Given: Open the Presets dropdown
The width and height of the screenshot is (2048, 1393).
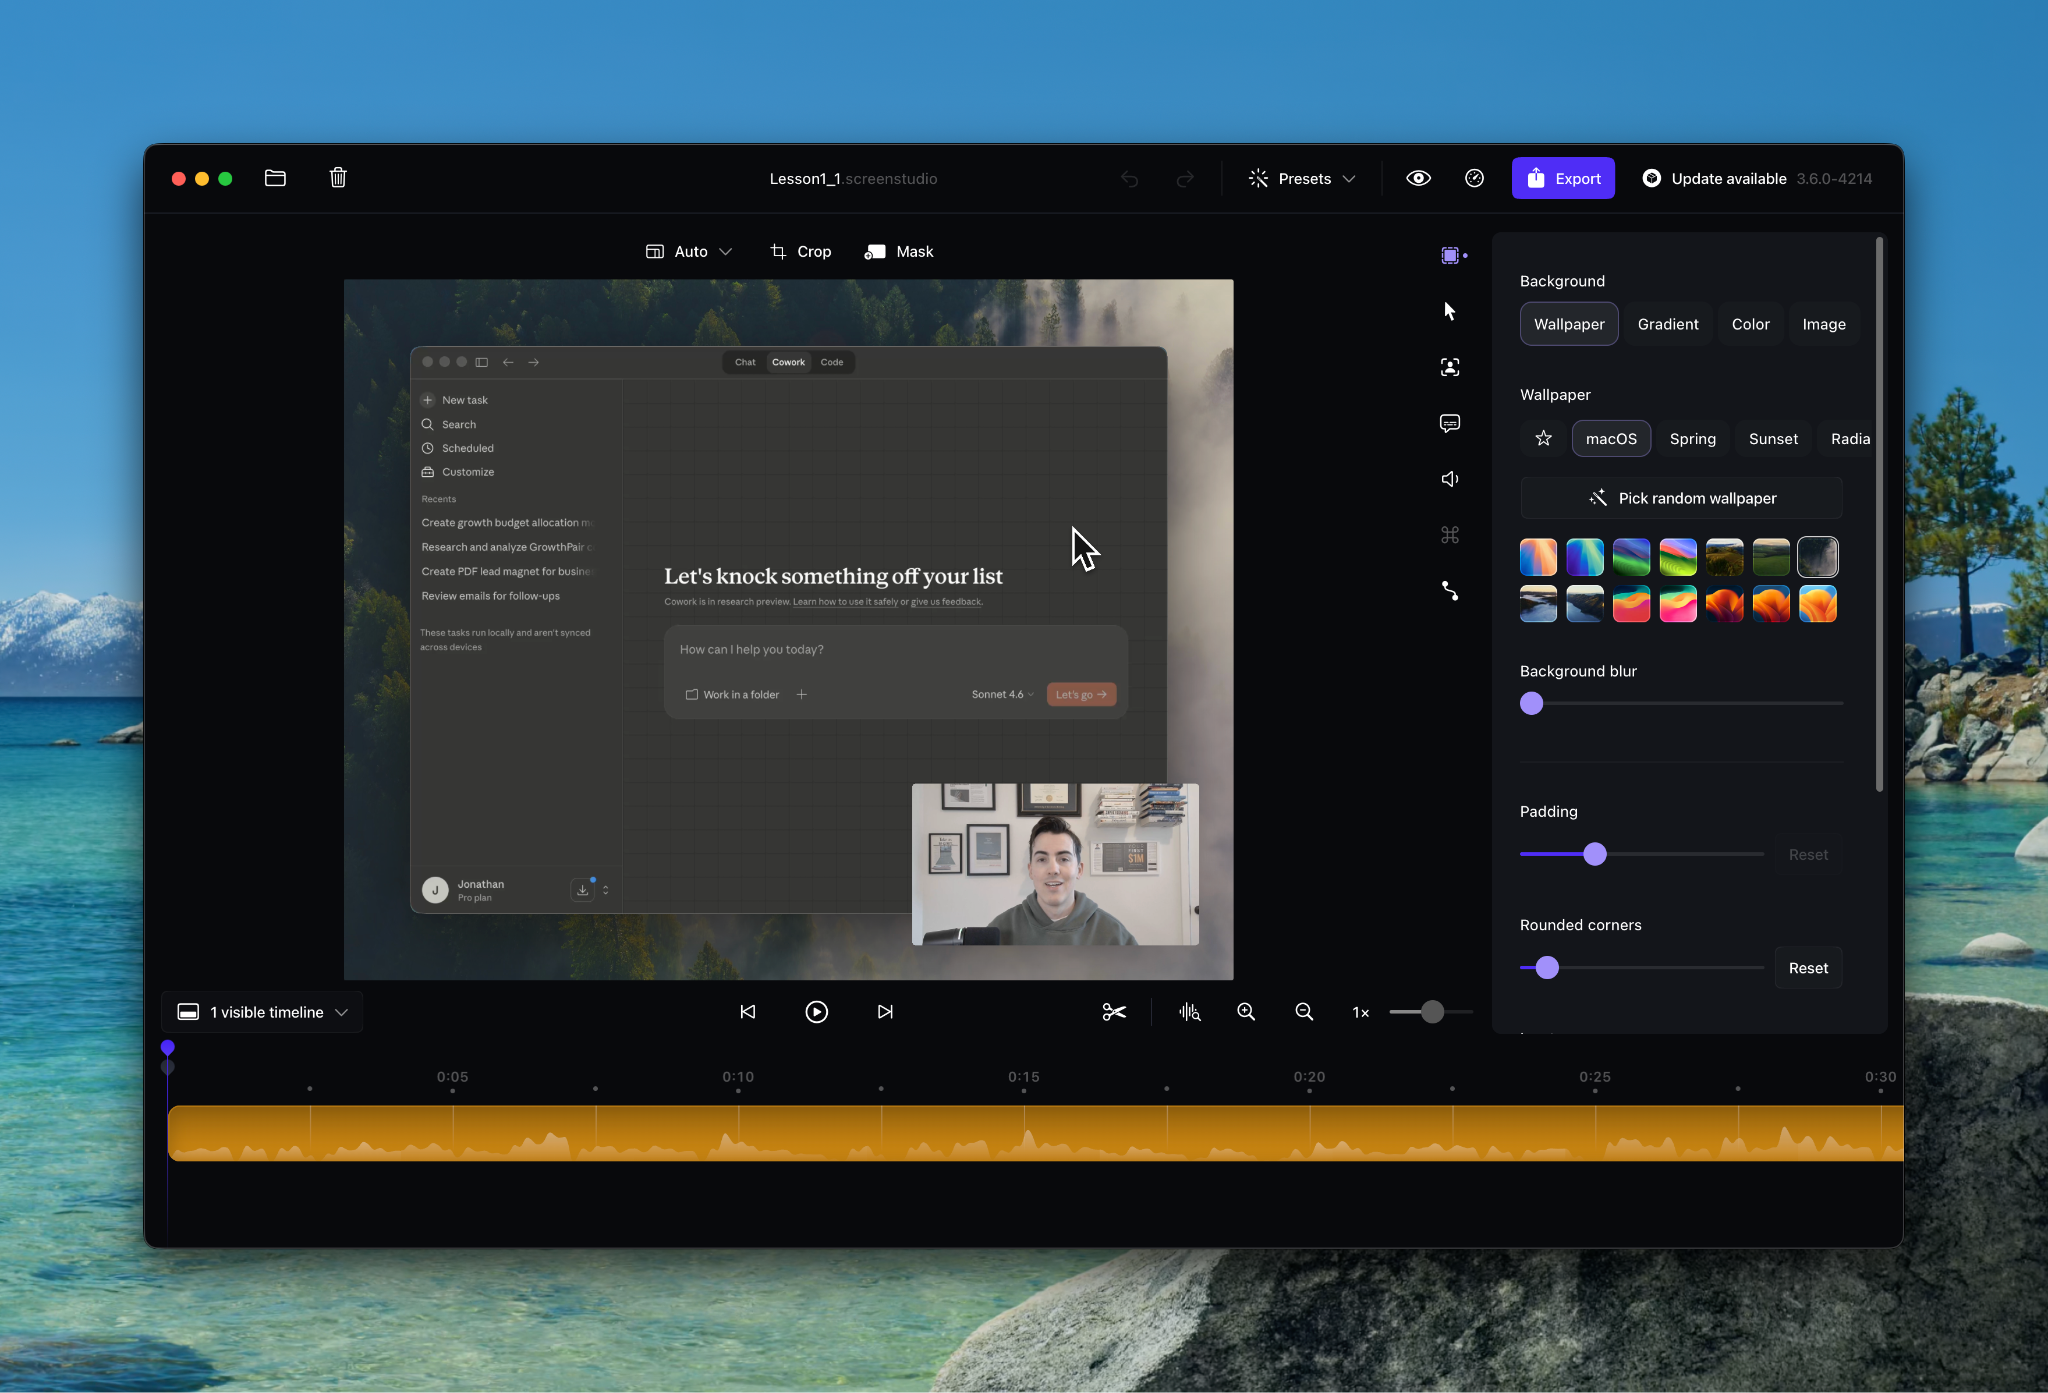Looking at the screenshot, I should [1302, 178].
